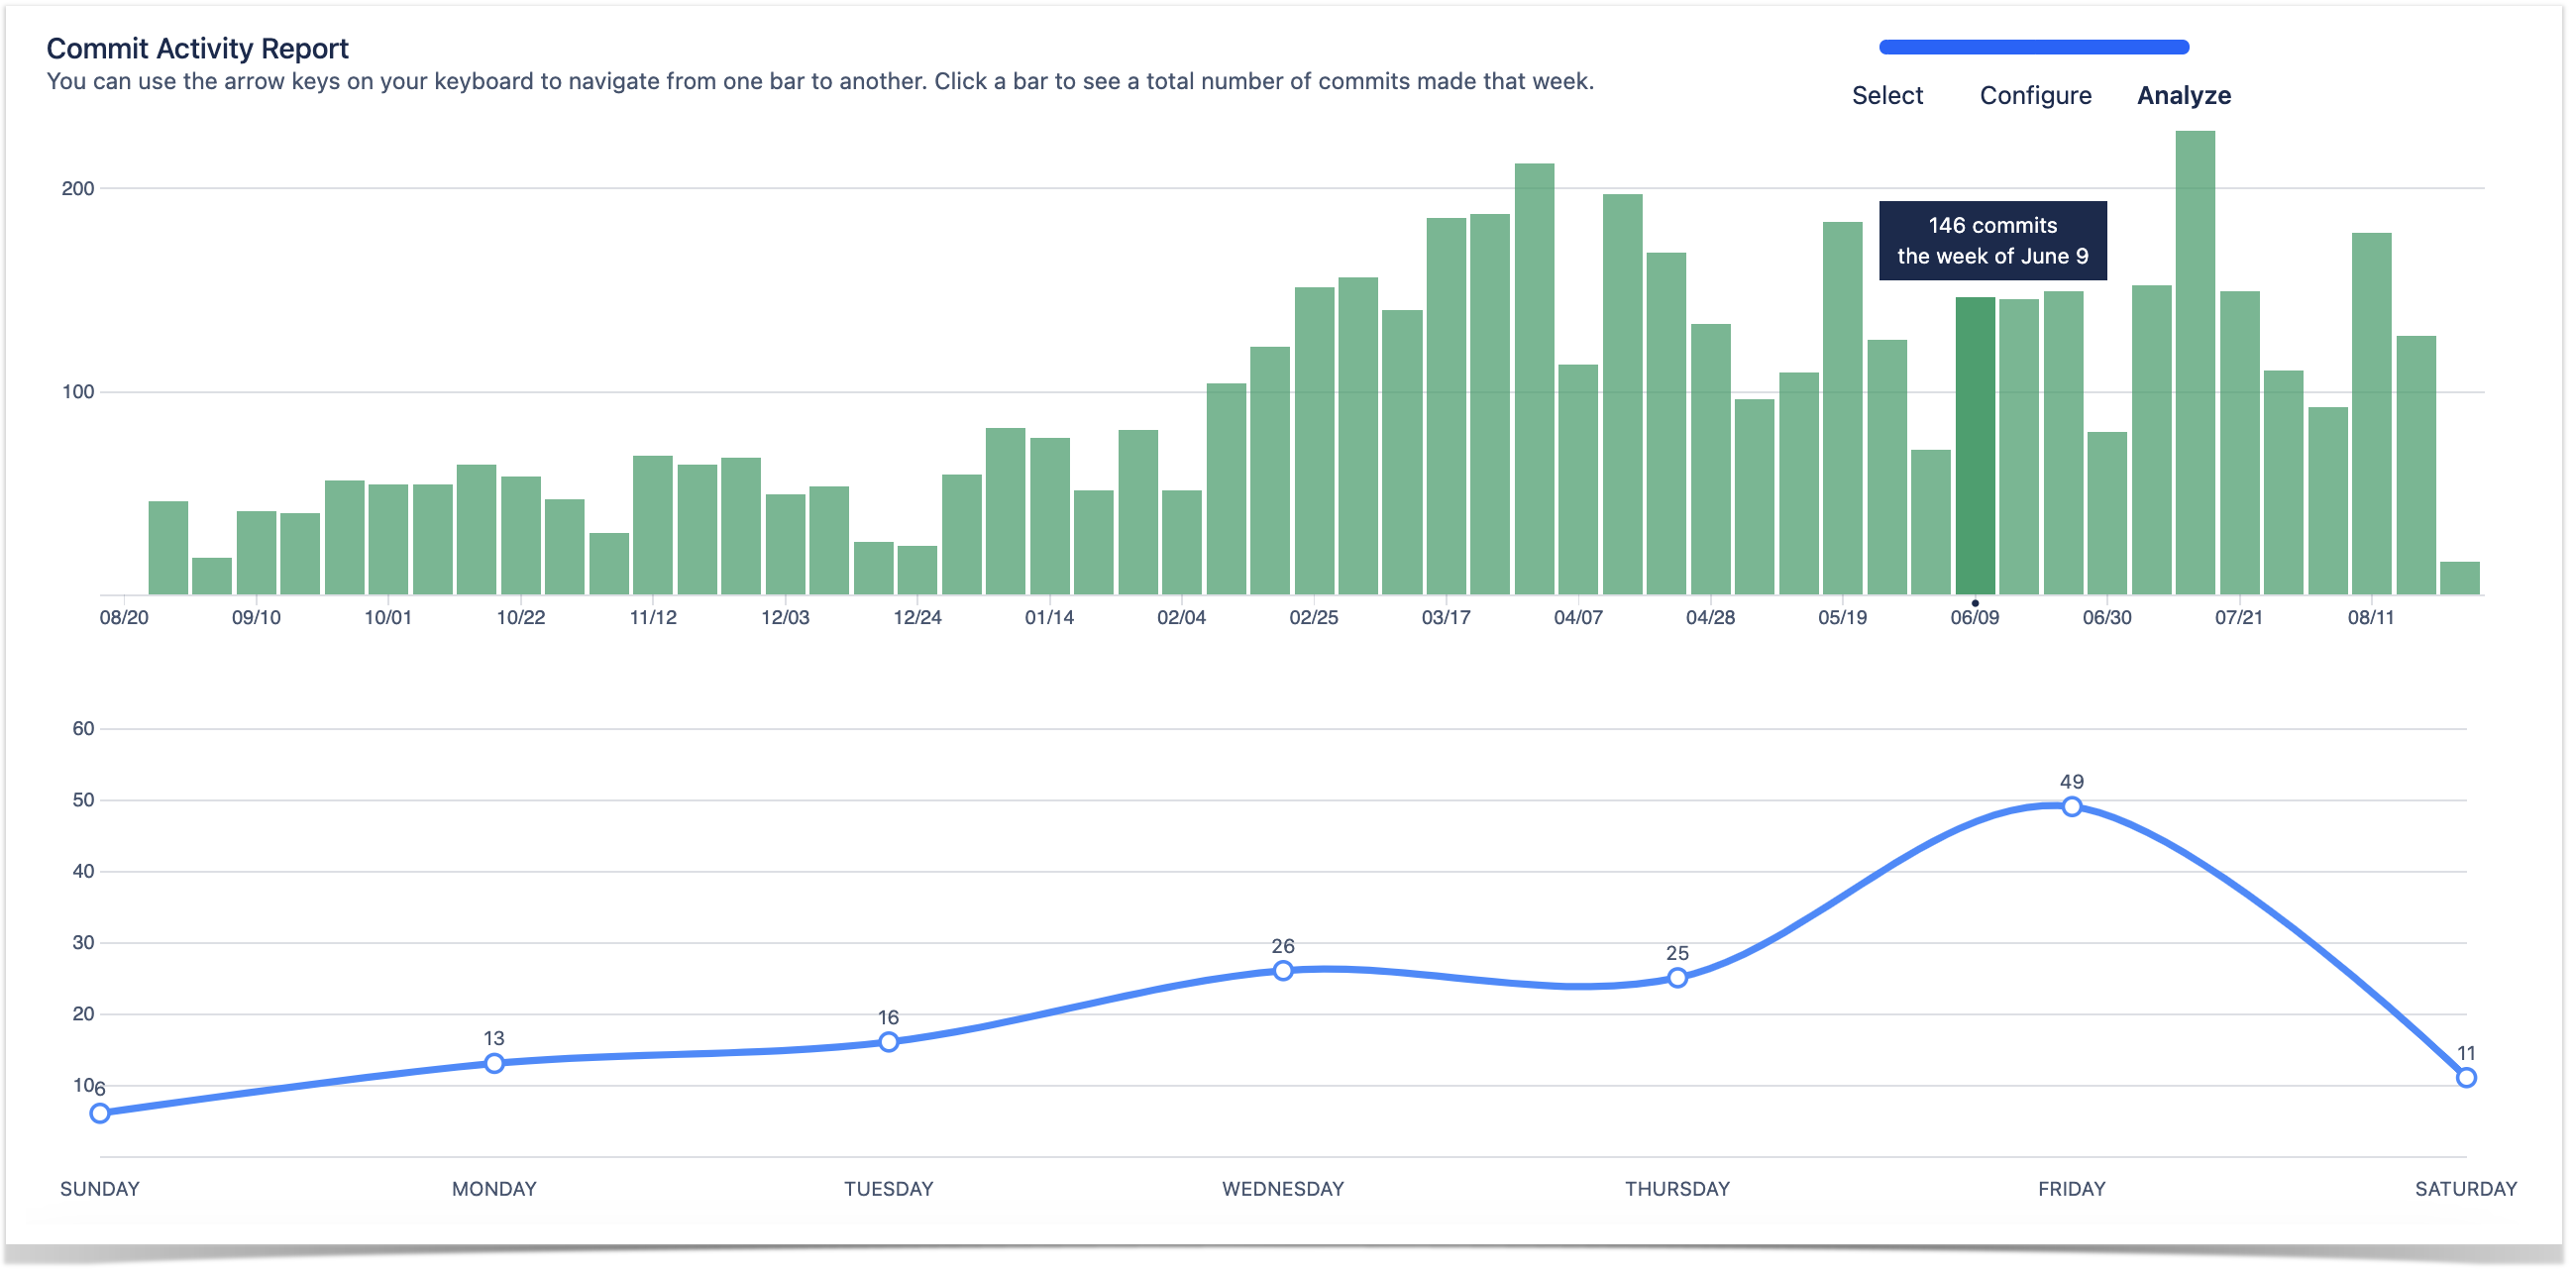
Task: Click the WEDNESDAY axis label
Action: tap(1283, 1189)
